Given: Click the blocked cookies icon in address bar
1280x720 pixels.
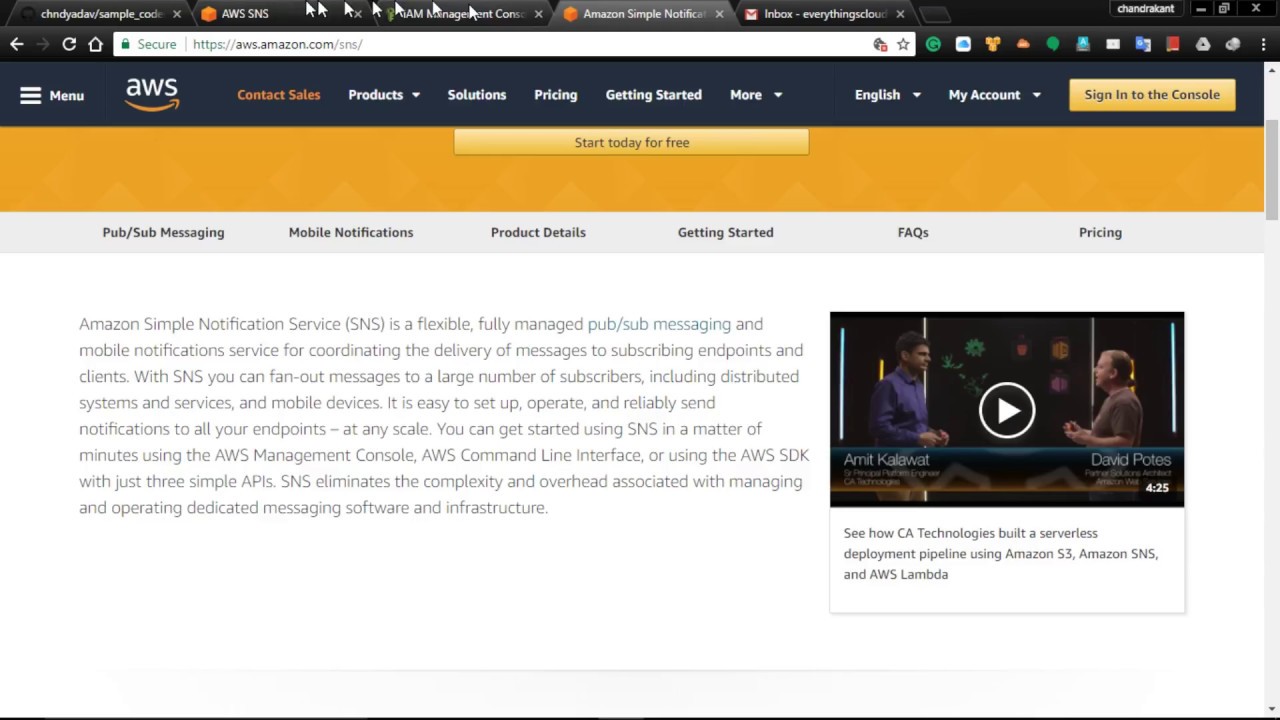Looking at the screenshot, I should (x=880, y=44).
